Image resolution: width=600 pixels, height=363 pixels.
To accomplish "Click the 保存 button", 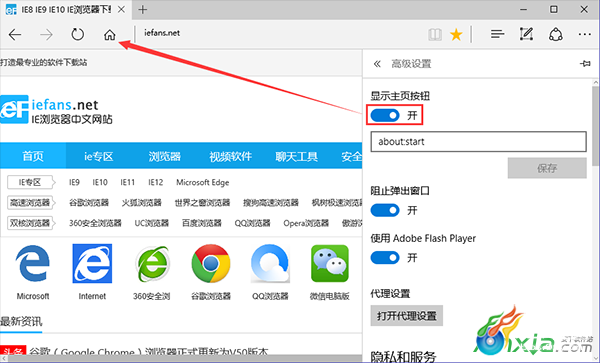I will 547,168.
